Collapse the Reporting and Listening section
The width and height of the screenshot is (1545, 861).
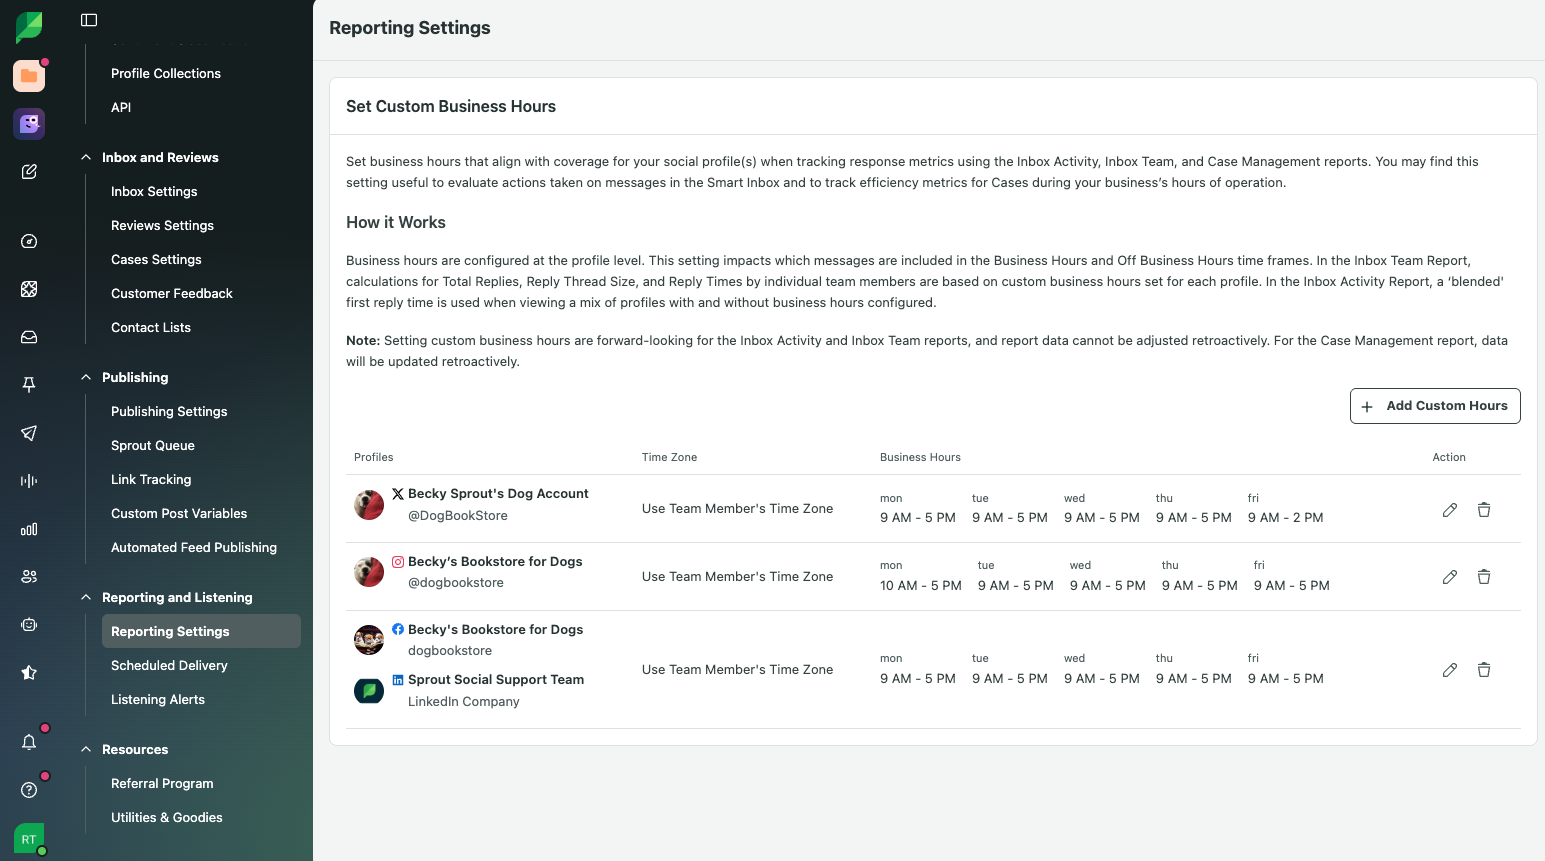(86, 597)
